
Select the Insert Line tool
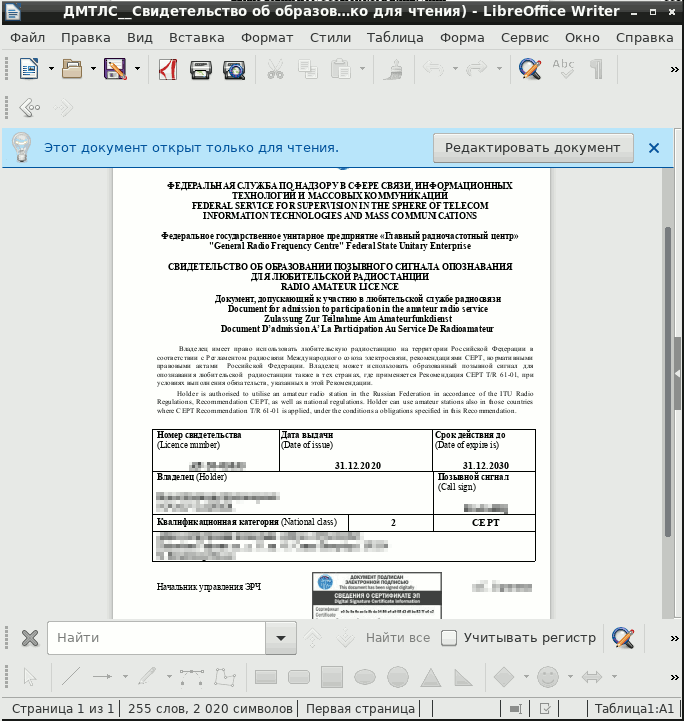point(71,677)
